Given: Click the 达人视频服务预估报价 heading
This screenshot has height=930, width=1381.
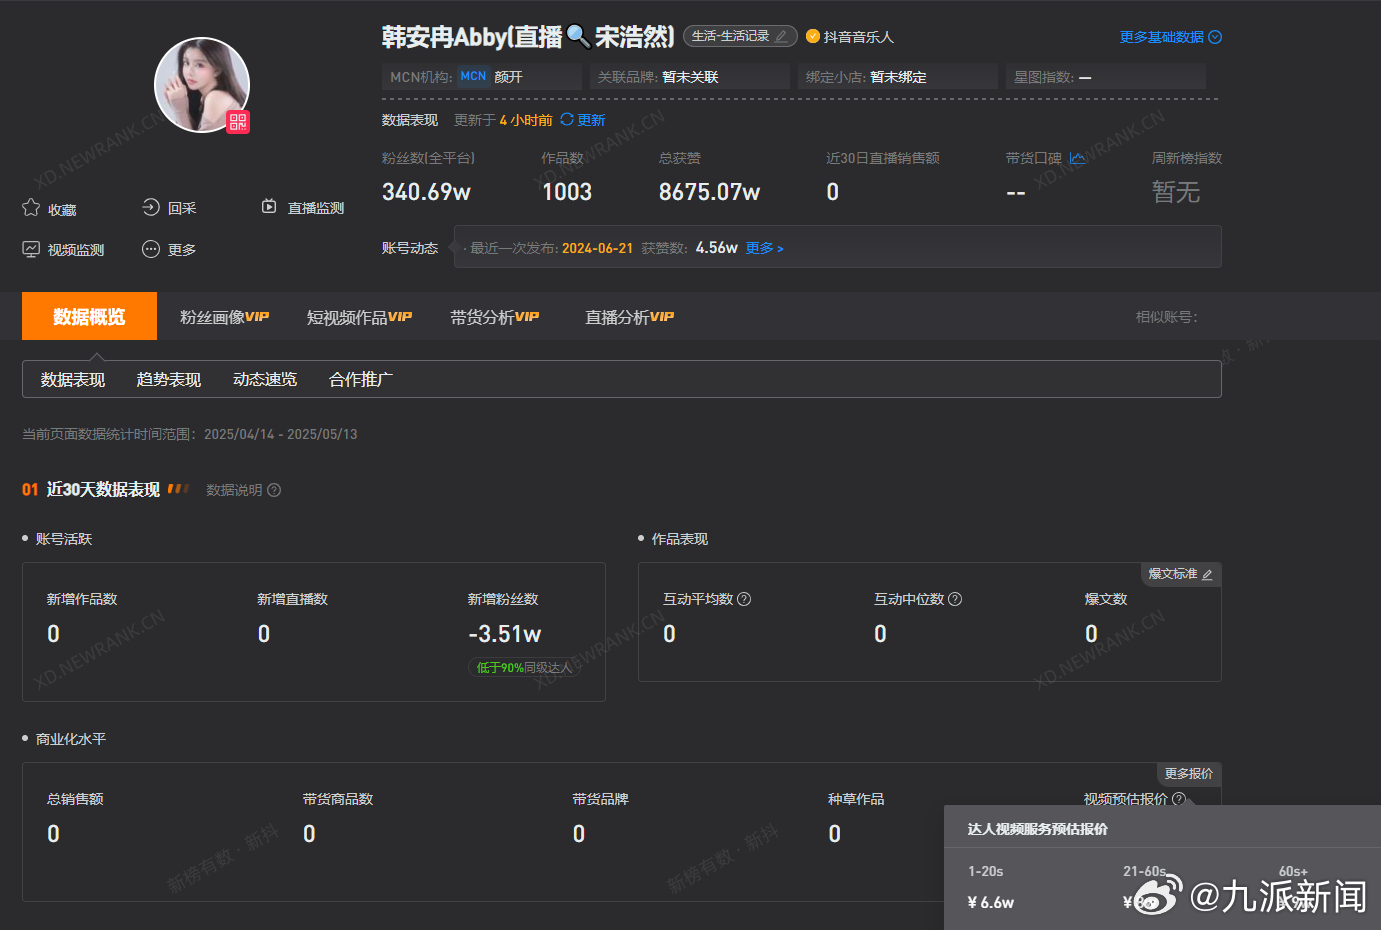Looking at the screenshot, I should [x=1037, y=829].
